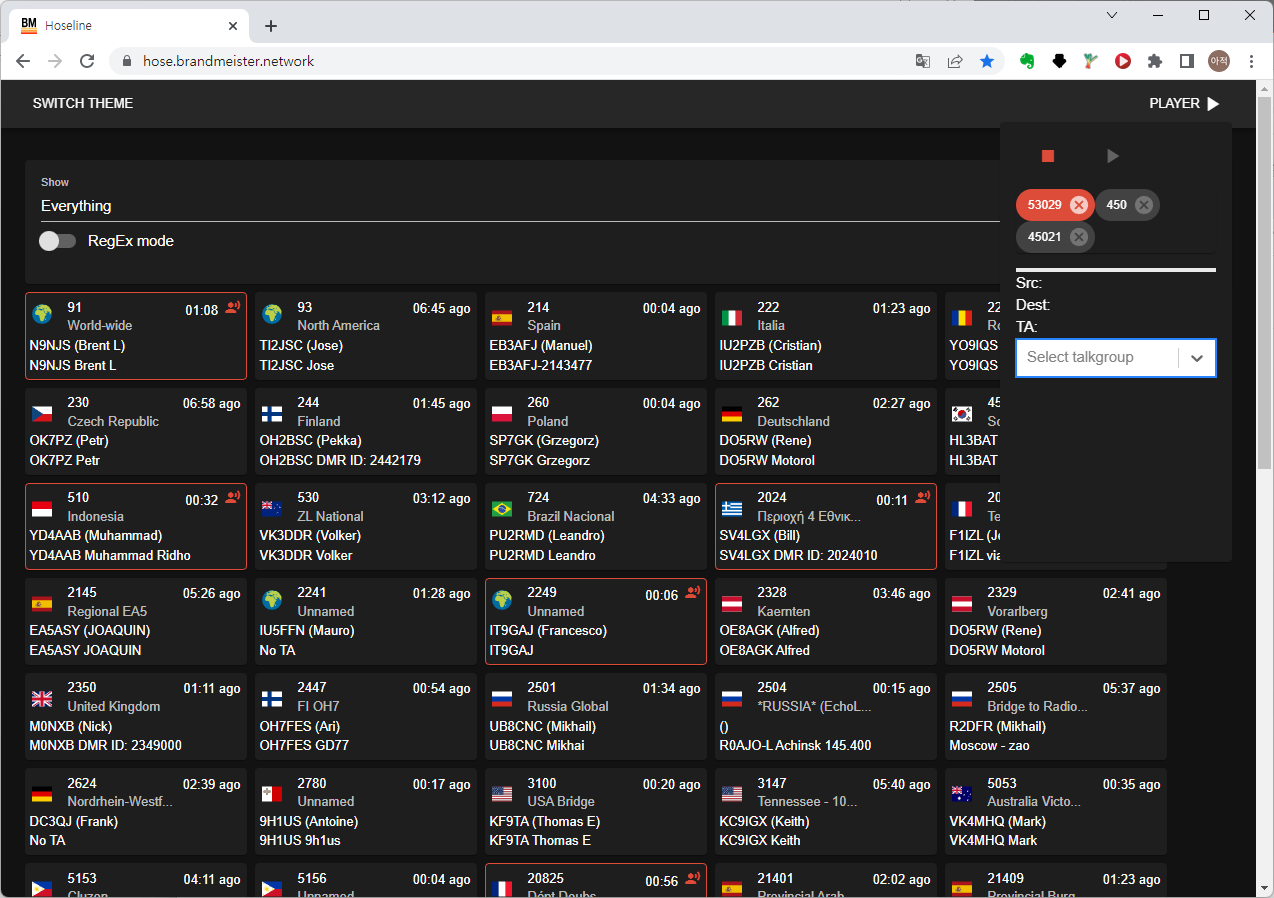1274x898 pixels.
Task: Click UK flag icon on talkgroup 2350
Action: (x=42, y=699)
